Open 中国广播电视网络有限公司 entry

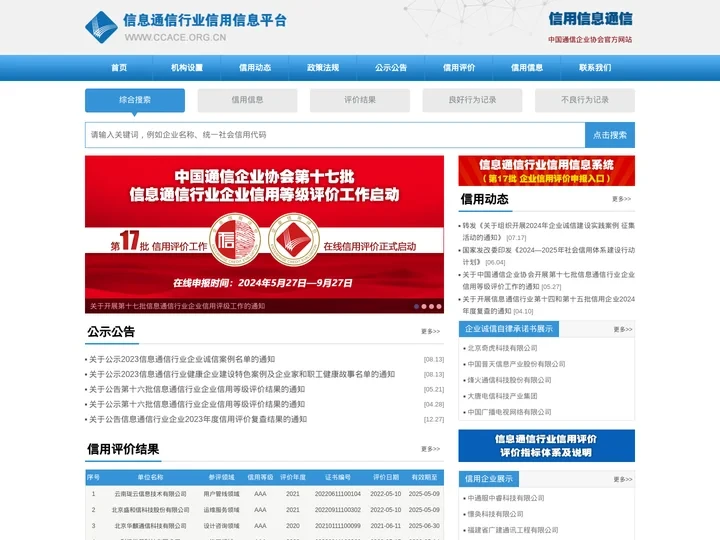point(509,412)
